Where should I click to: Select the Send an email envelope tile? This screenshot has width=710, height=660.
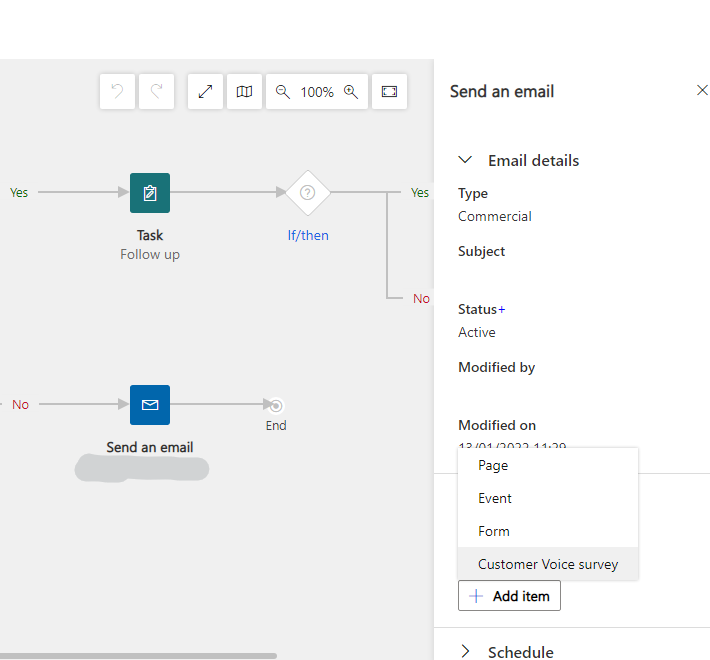tap(150, 405)
